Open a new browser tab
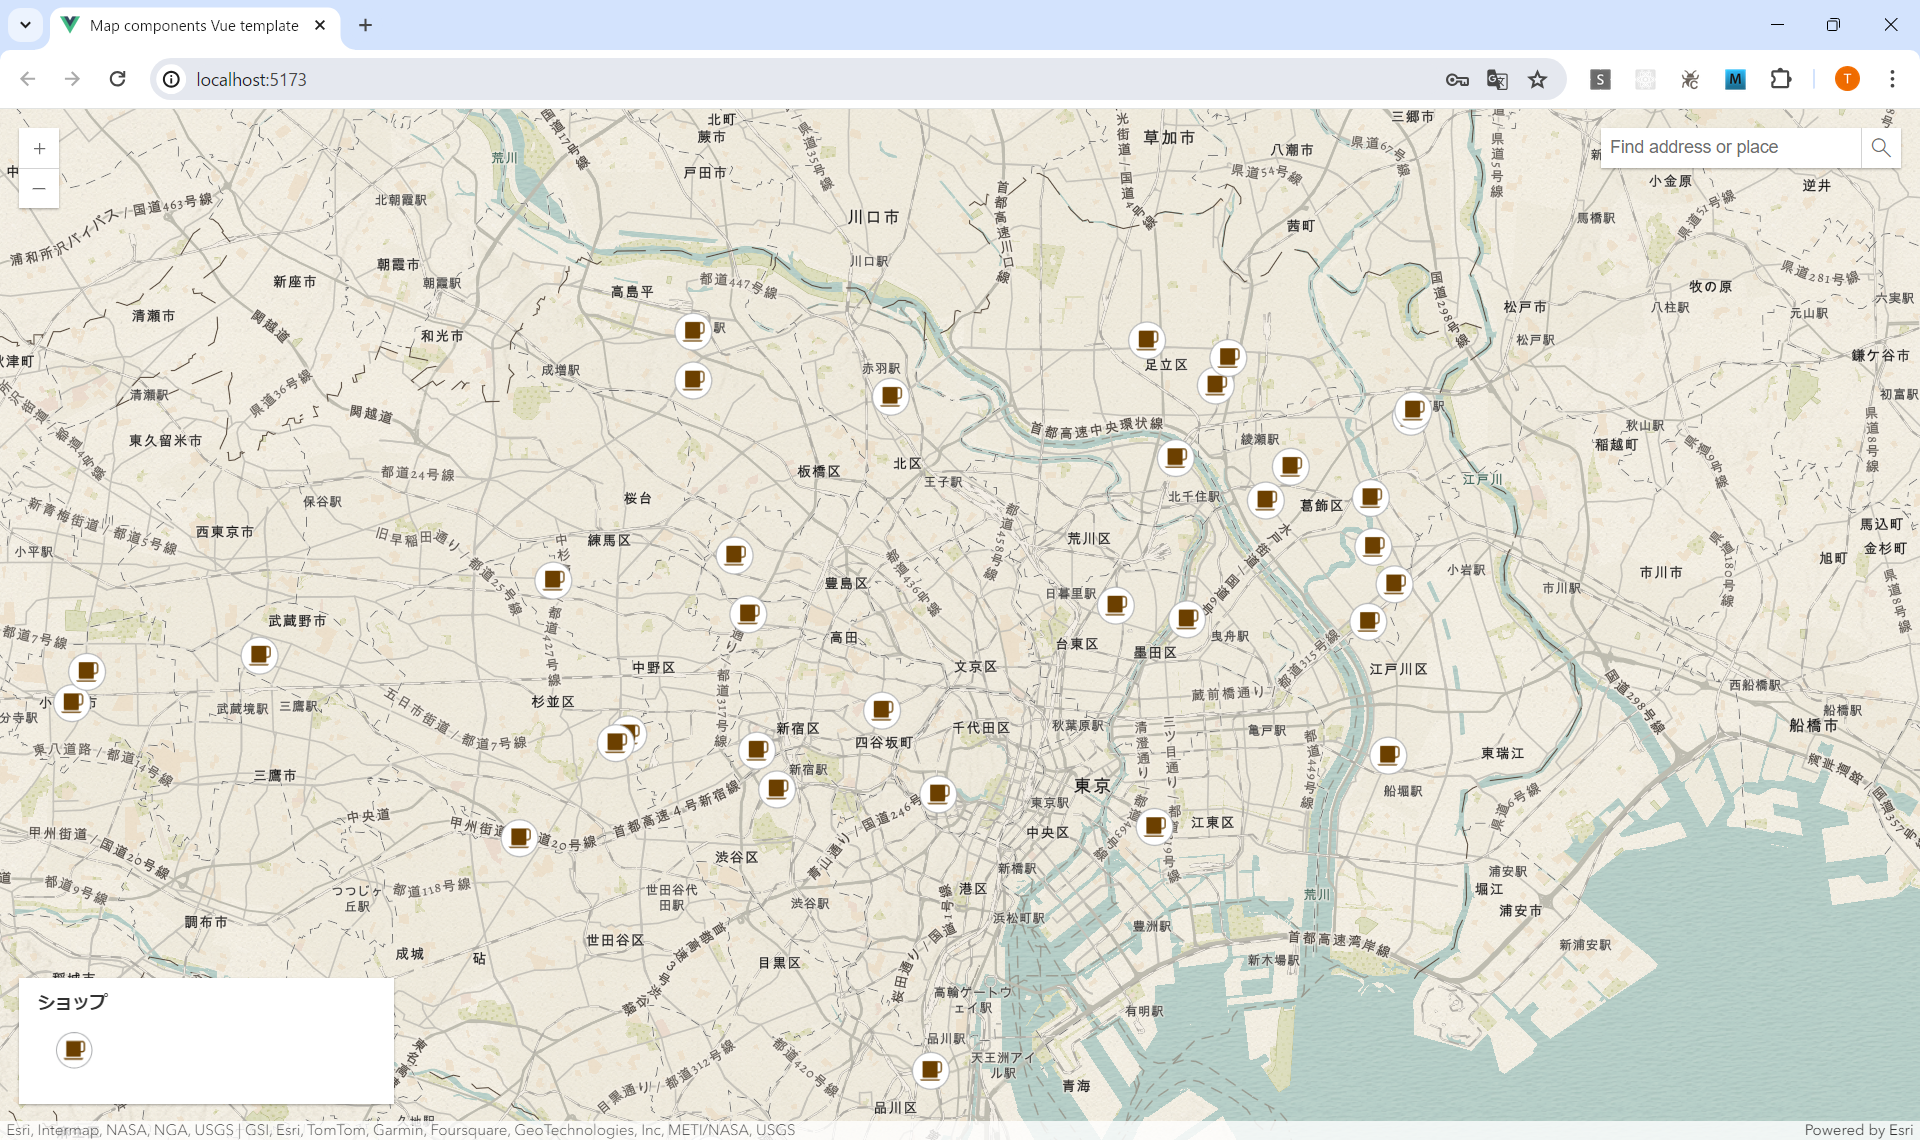The image size is (1920, 1140). tap(364, 25)
